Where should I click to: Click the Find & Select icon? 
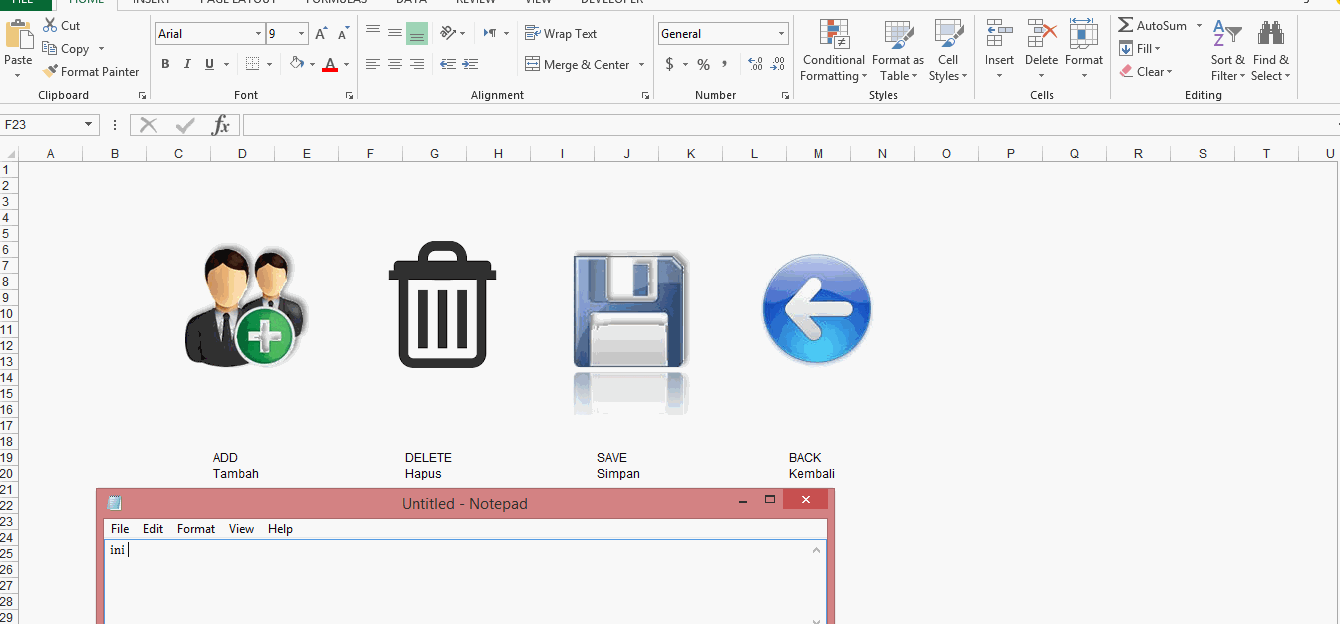(x=1270, y=50)
